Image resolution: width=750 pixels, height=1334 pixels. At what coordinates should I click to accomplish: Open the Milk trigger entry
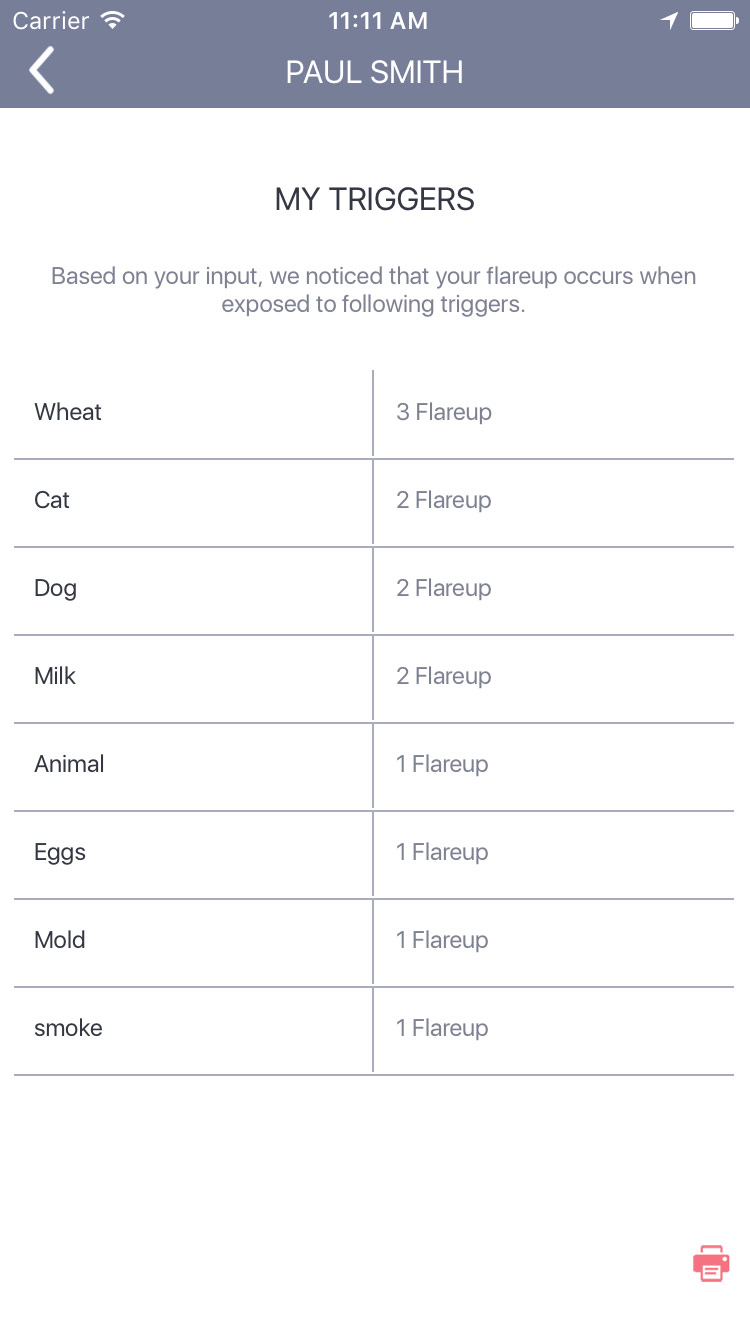[x=374, y=678]
